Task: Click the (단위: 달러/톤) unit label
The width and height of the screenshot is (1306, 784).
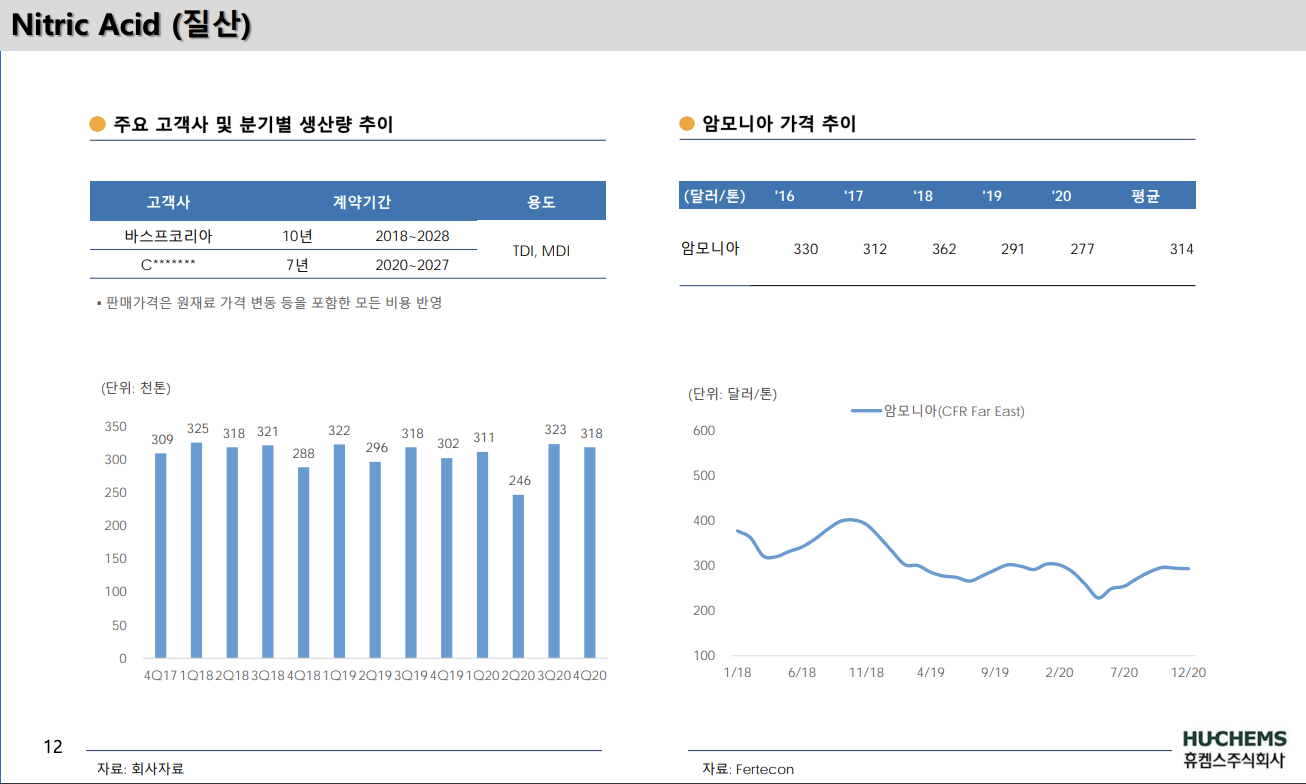Action: coord(733,394)
